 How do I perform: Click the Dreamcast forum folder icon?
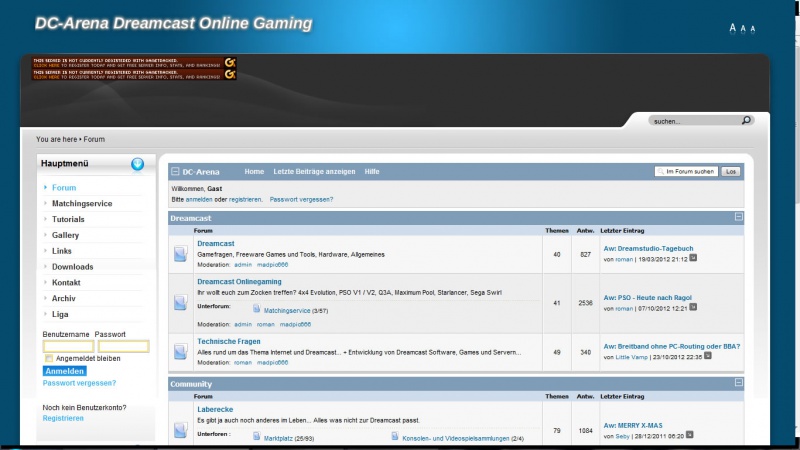[180, 254]
